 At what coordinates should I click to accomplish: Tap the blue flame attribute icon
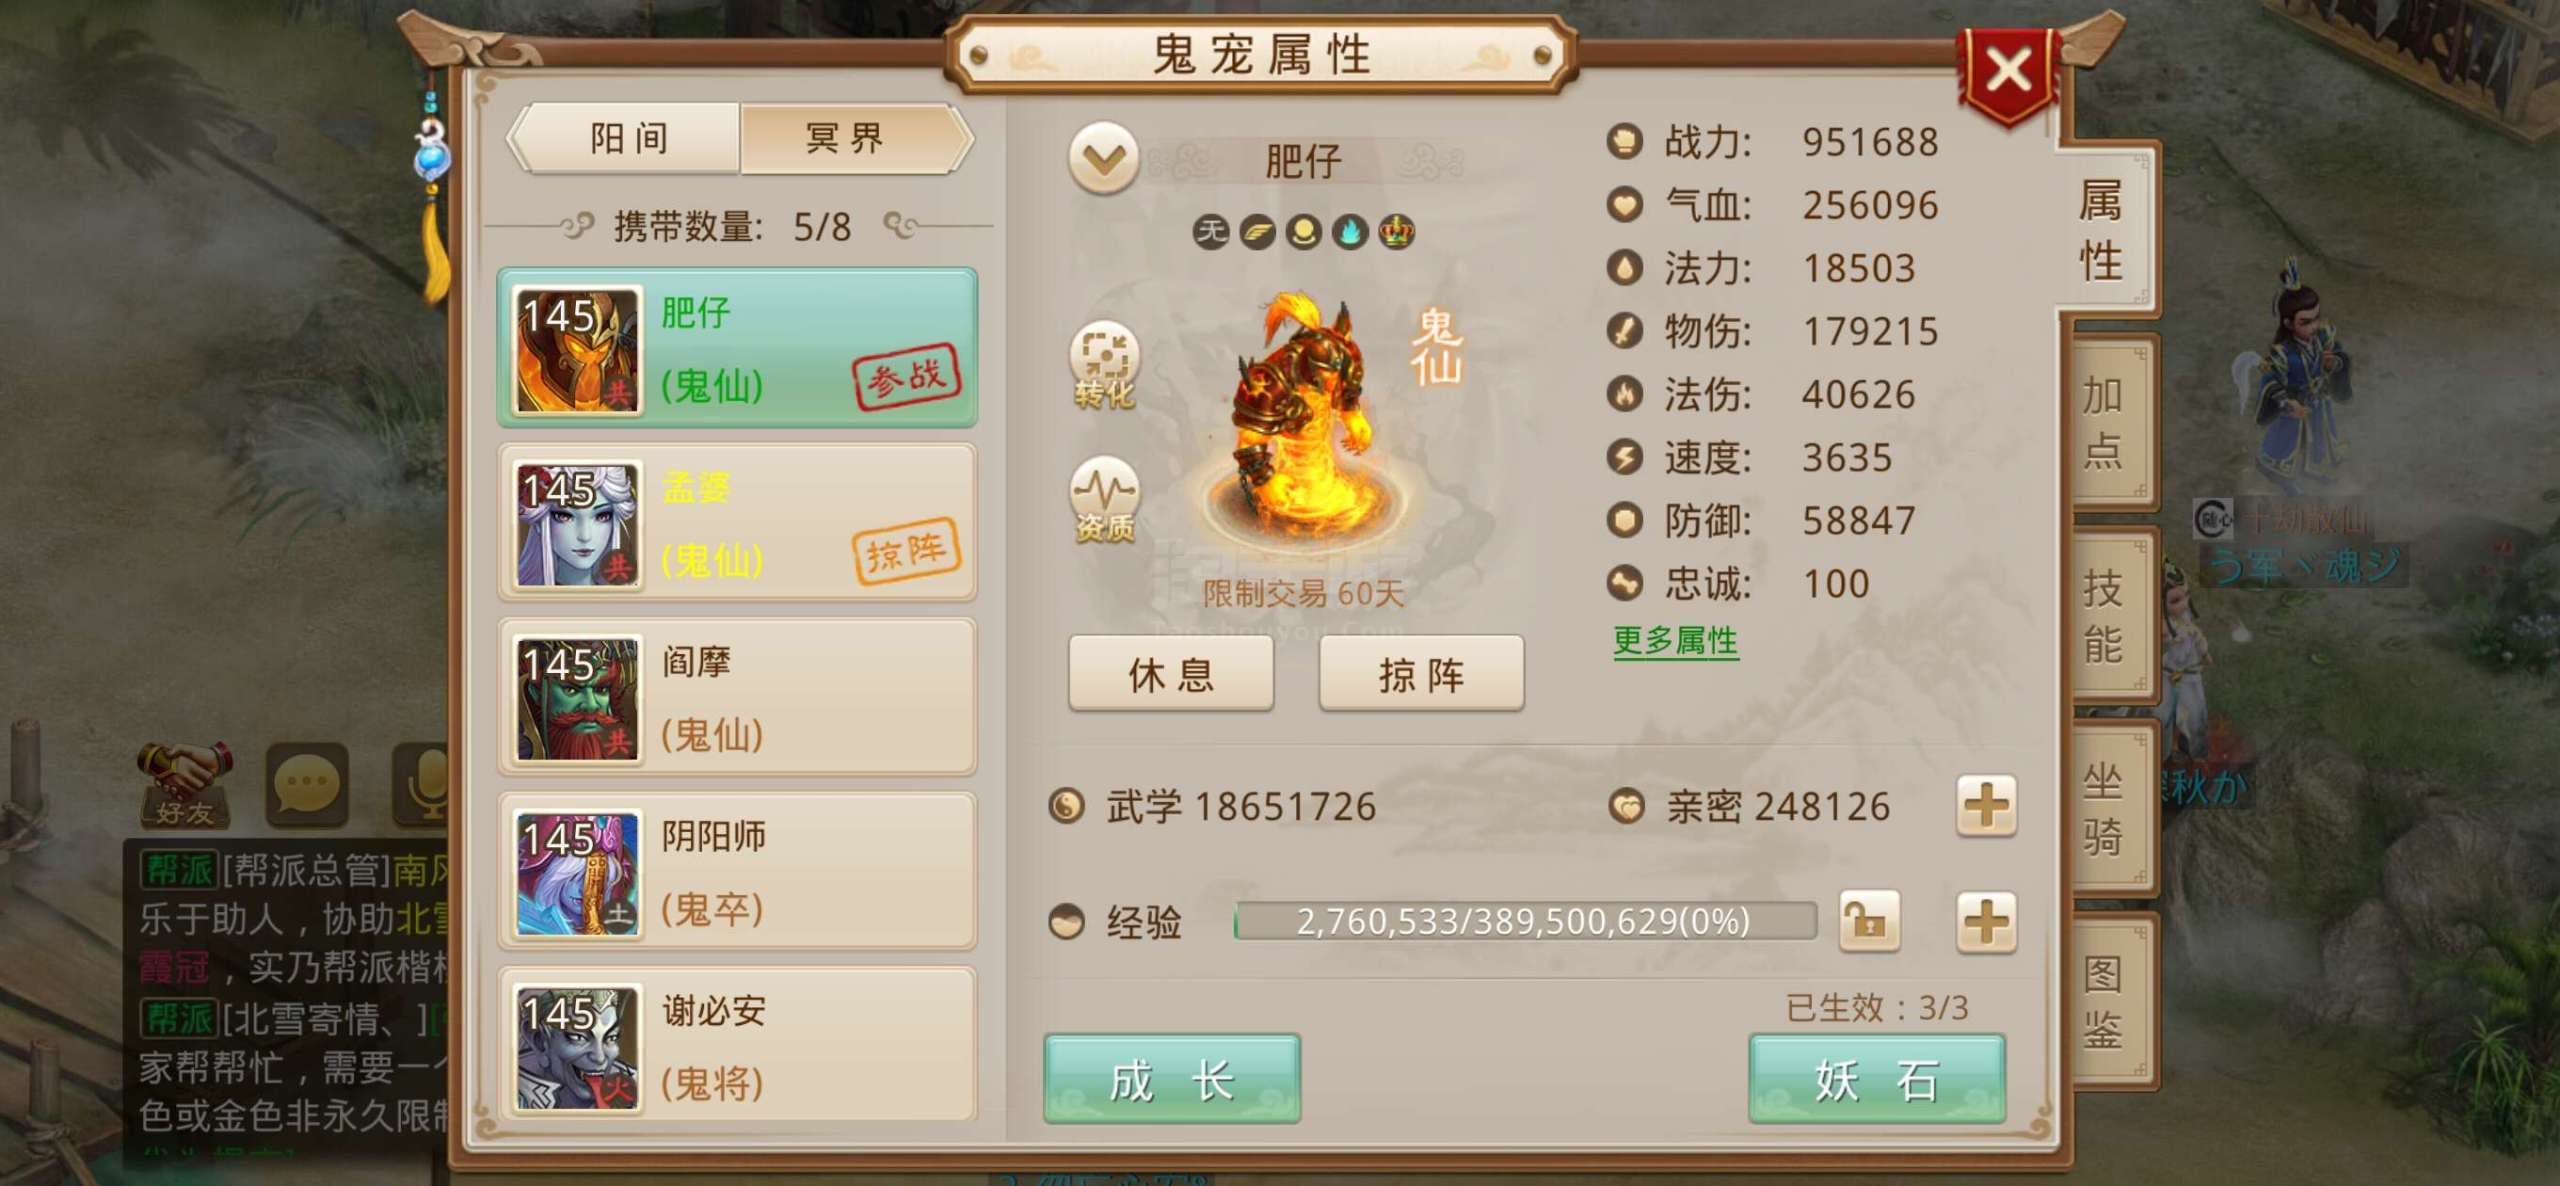tap(1350, 232)
